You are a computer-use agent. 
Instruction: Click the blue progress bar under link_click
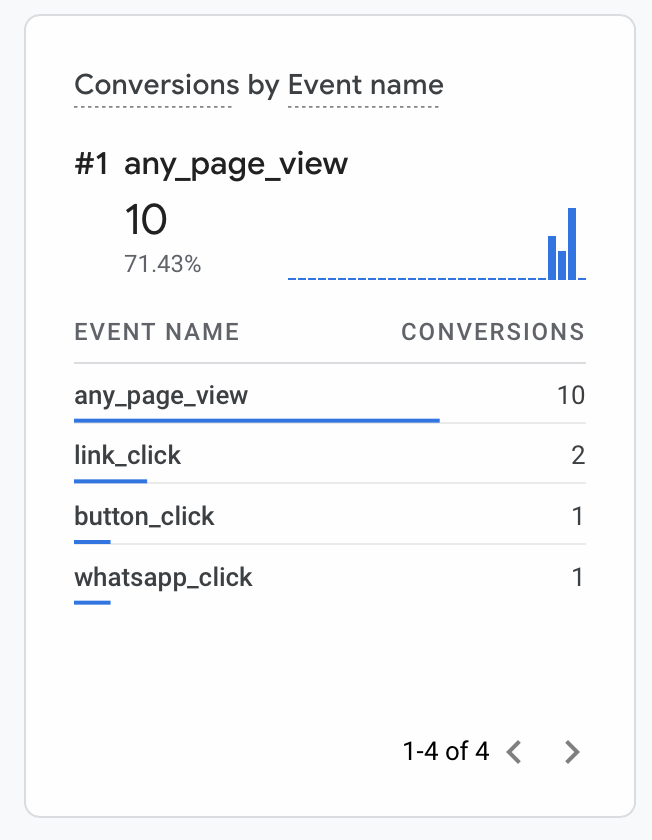tap(110, 481)
